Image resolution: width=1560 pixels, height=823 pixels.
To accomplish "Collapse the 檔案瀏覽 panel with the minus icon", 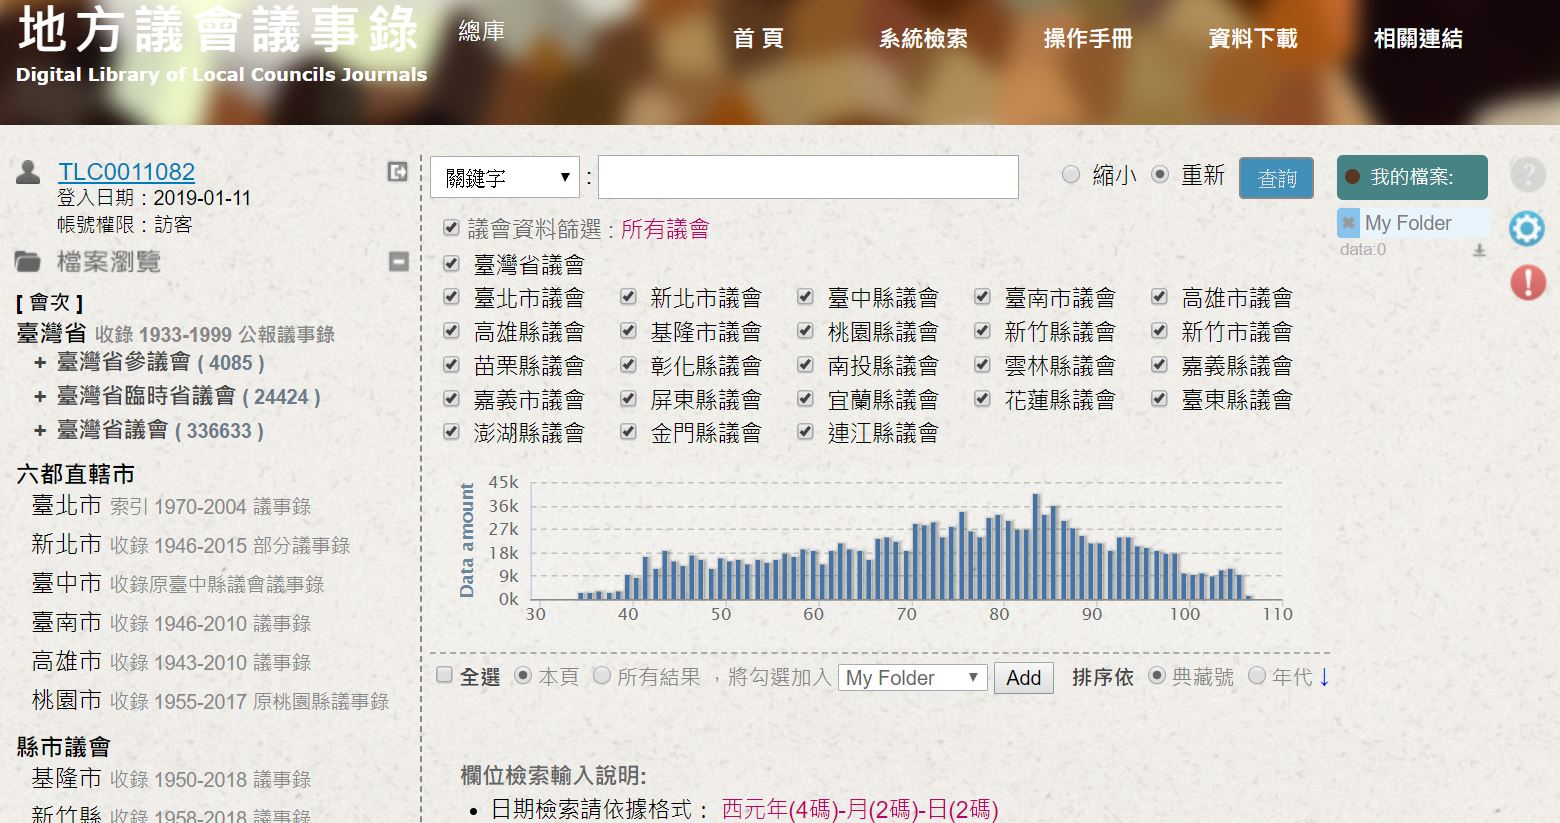I will click(x=398, y=262).
